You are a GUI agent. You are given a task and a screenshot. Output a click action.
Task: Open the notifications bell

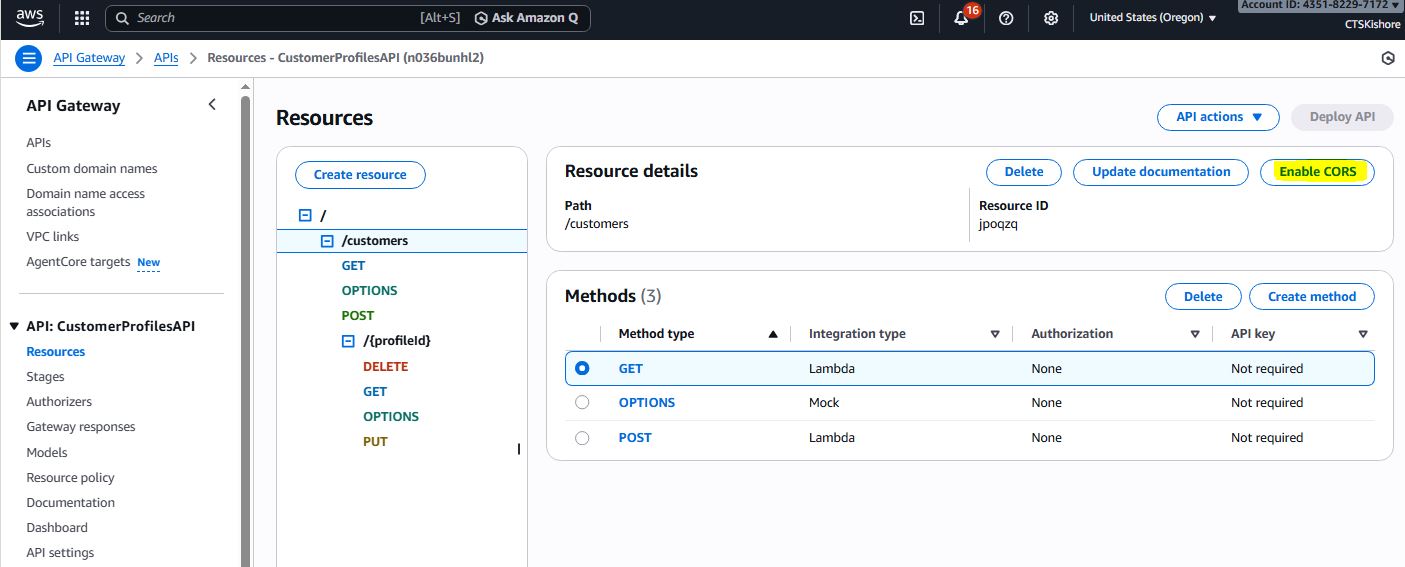click(962, 18)
